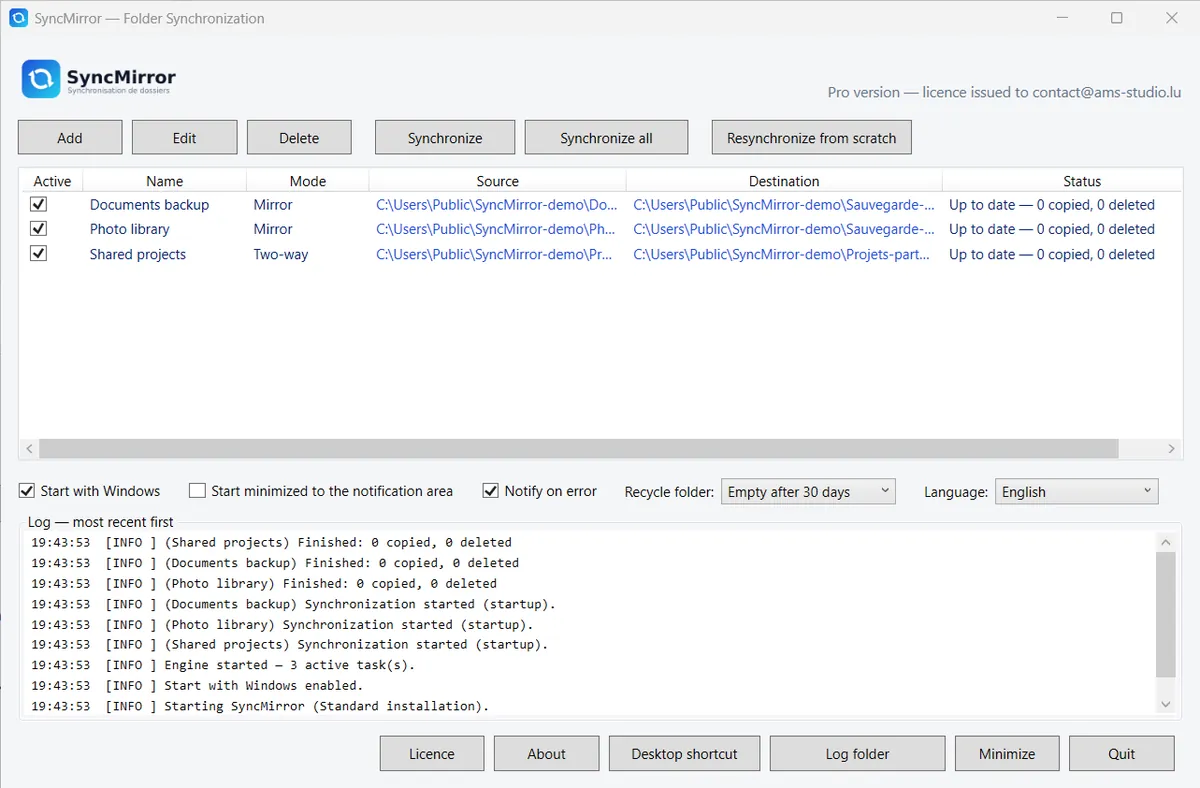
Task: Uncheck Active for Shared projects
Action: [39, 254]
